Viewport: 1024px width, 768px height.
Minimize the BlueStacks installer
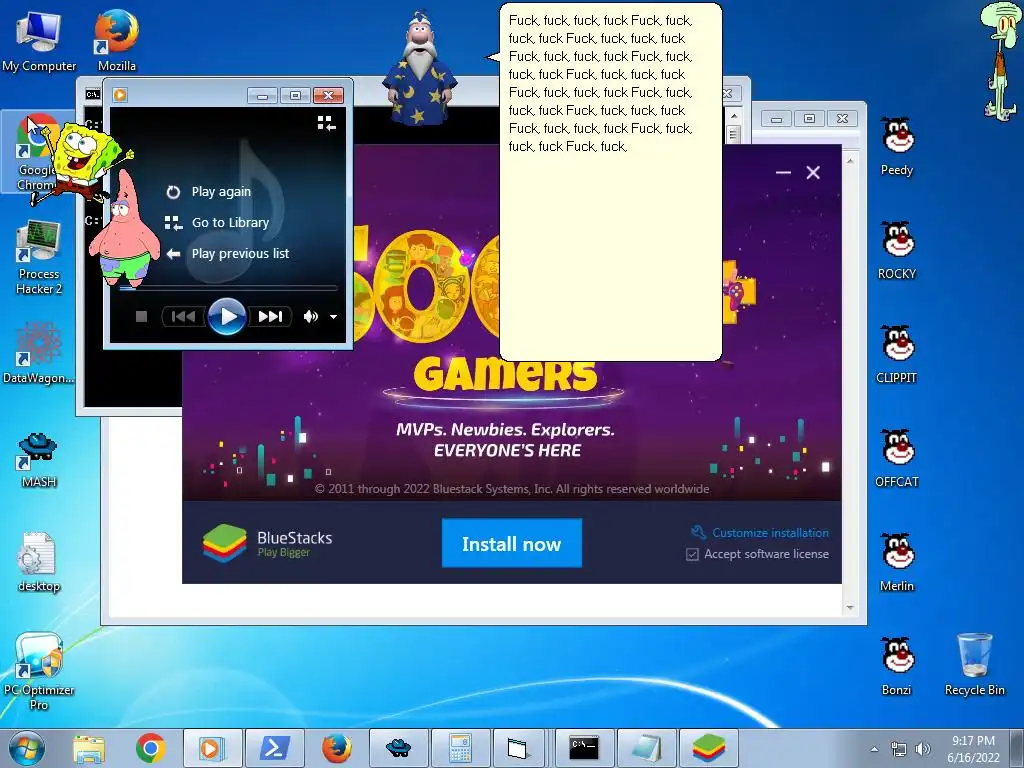pyautogui.click(x=783, y=172)
